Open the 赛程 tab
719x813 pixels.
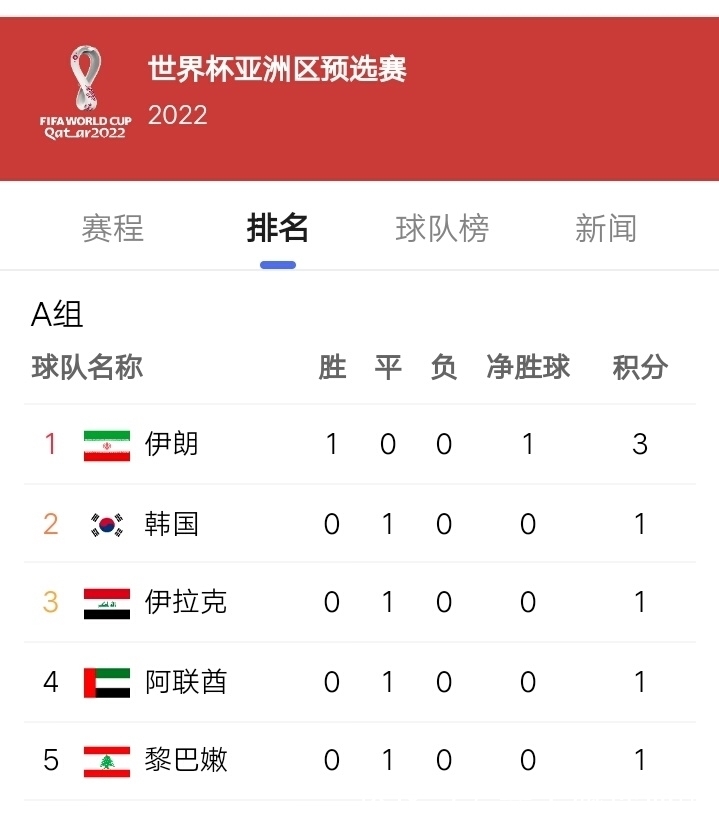coord(112,228)
